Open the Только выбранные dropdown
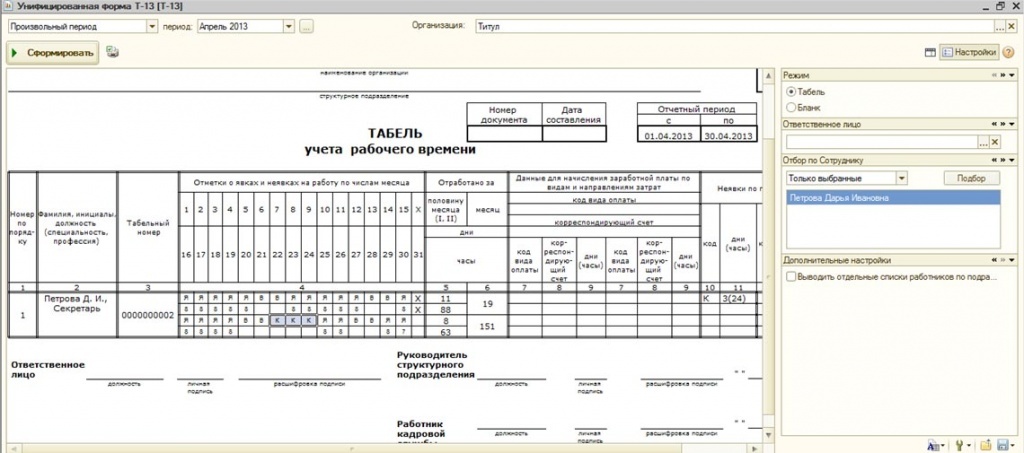 [901, 178]
